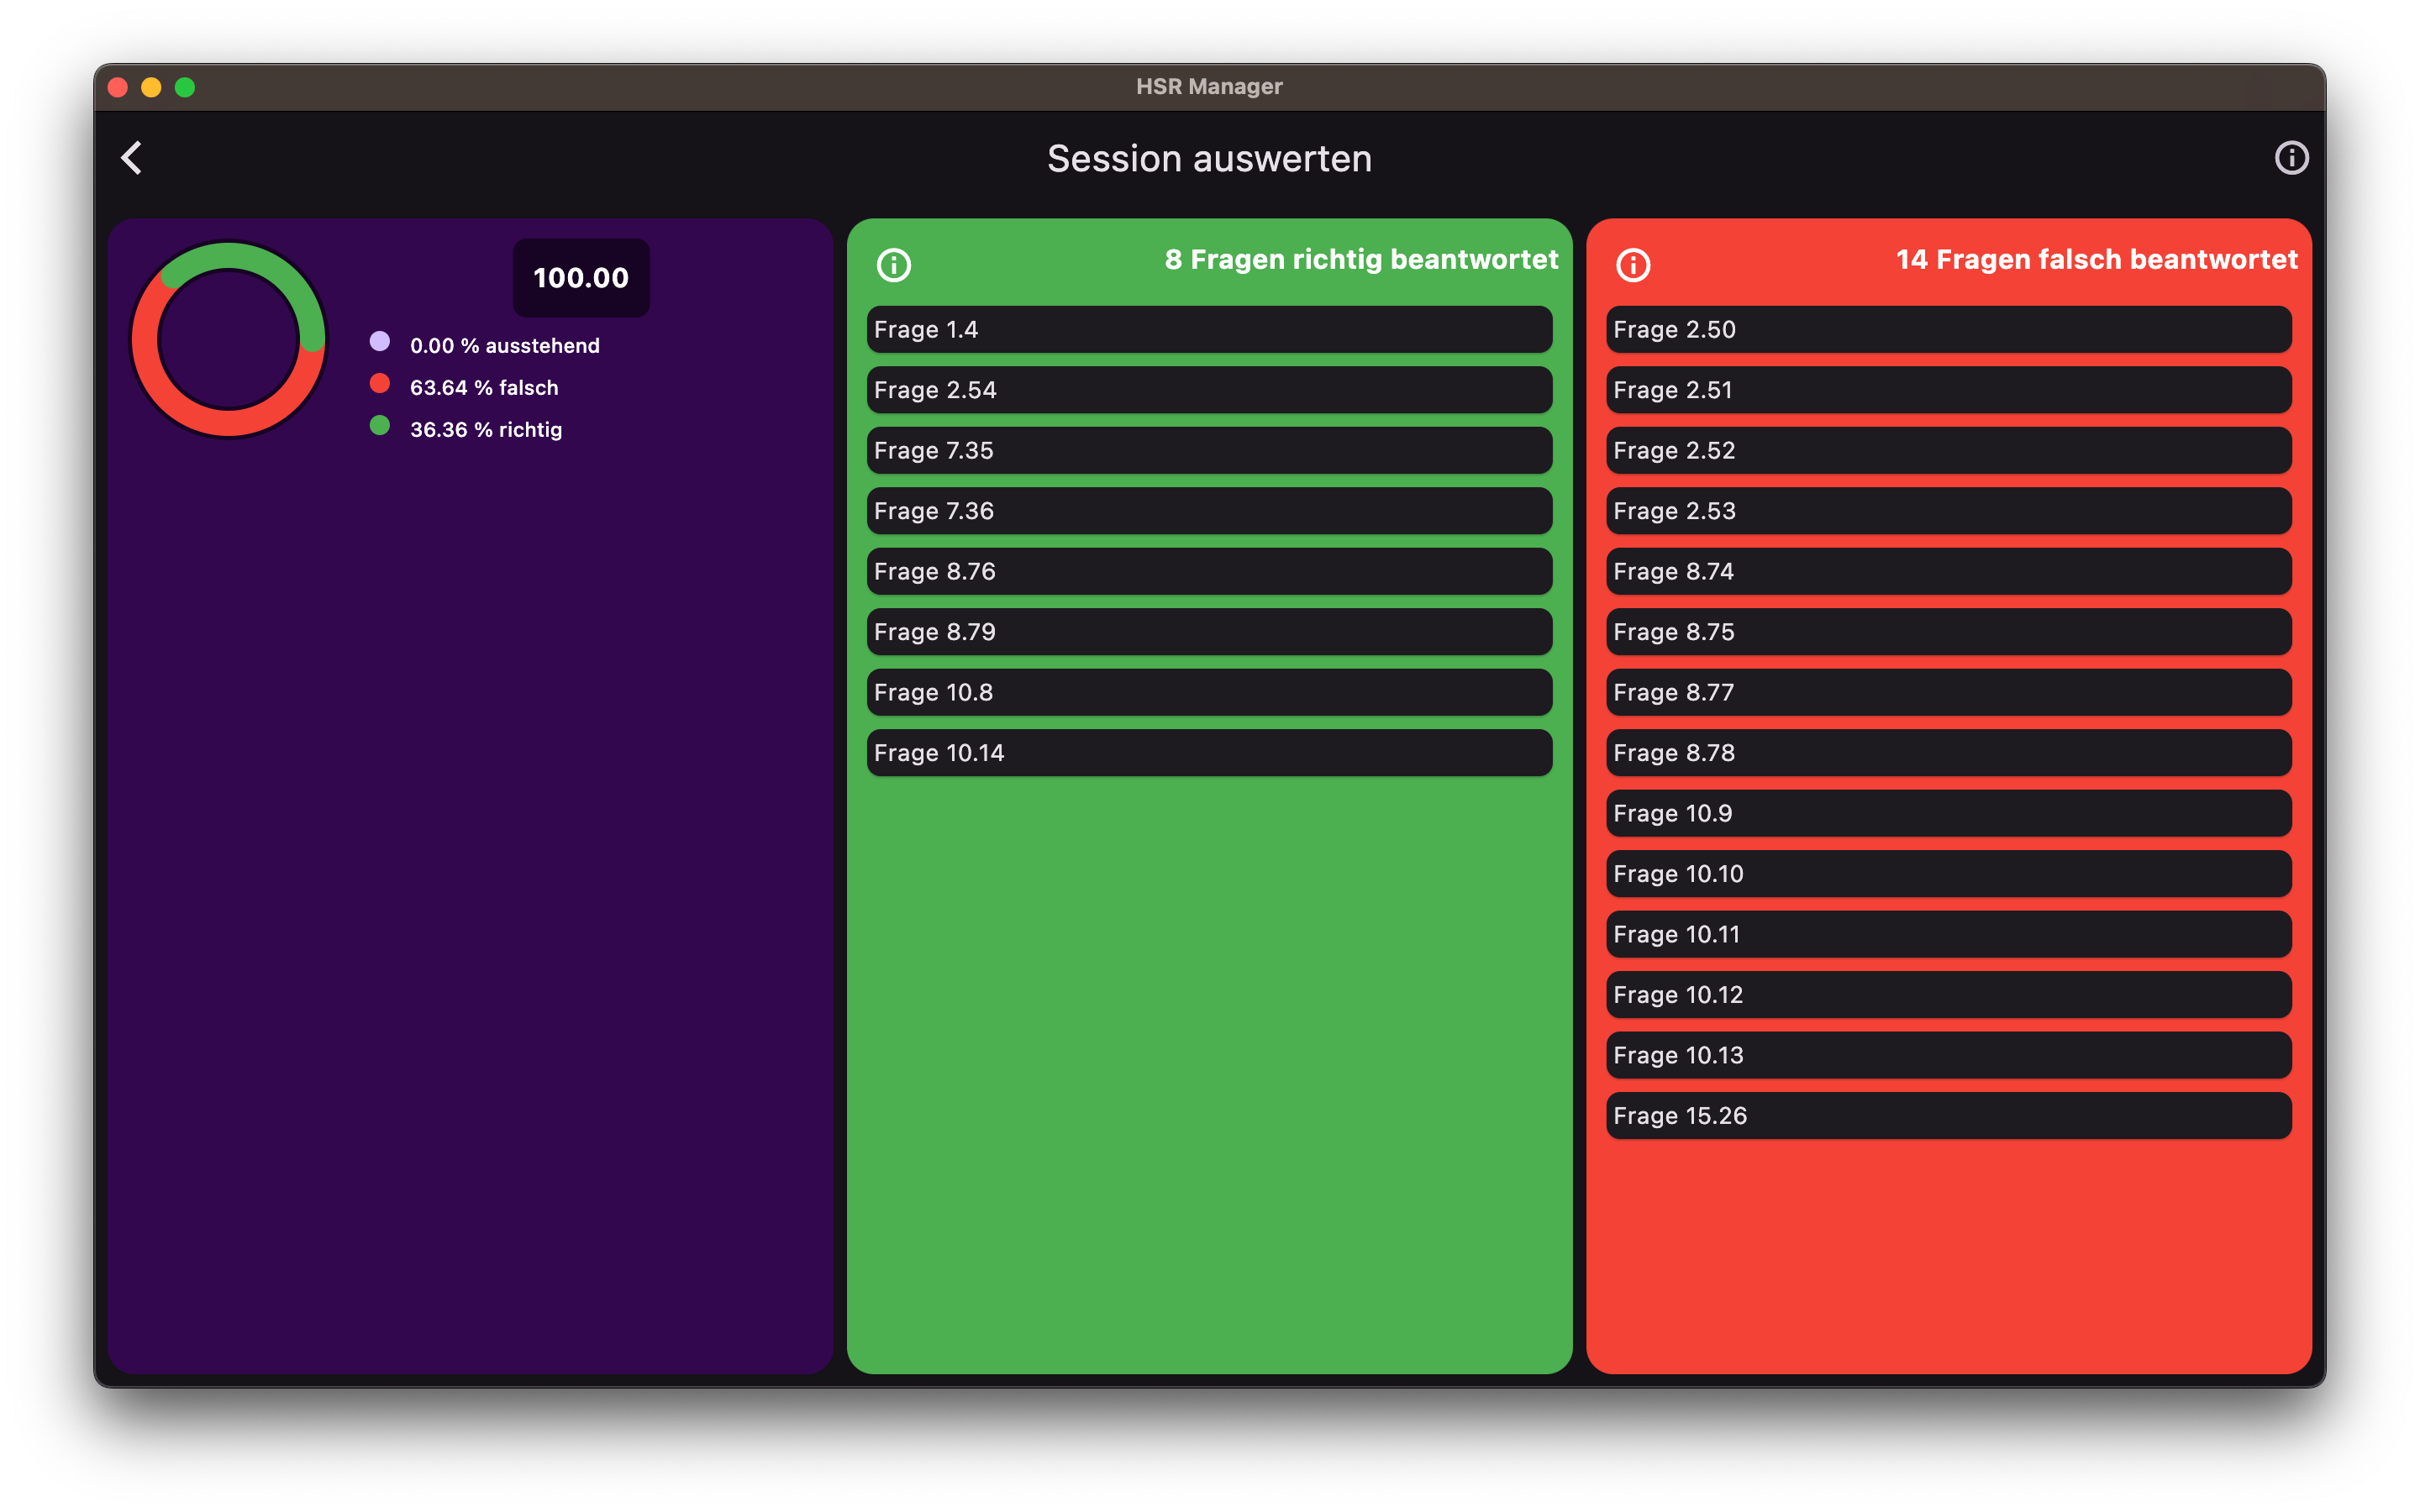This screenshot has width=2420, height=1512.
Task: Click the purple ausstehend legend dot
Action: [380, 342]
